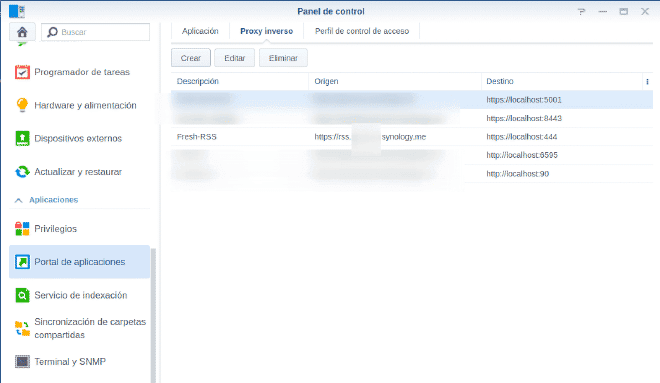Click the sidebar vertical scrollbar
660x383 pixels.
coord(153,316)
